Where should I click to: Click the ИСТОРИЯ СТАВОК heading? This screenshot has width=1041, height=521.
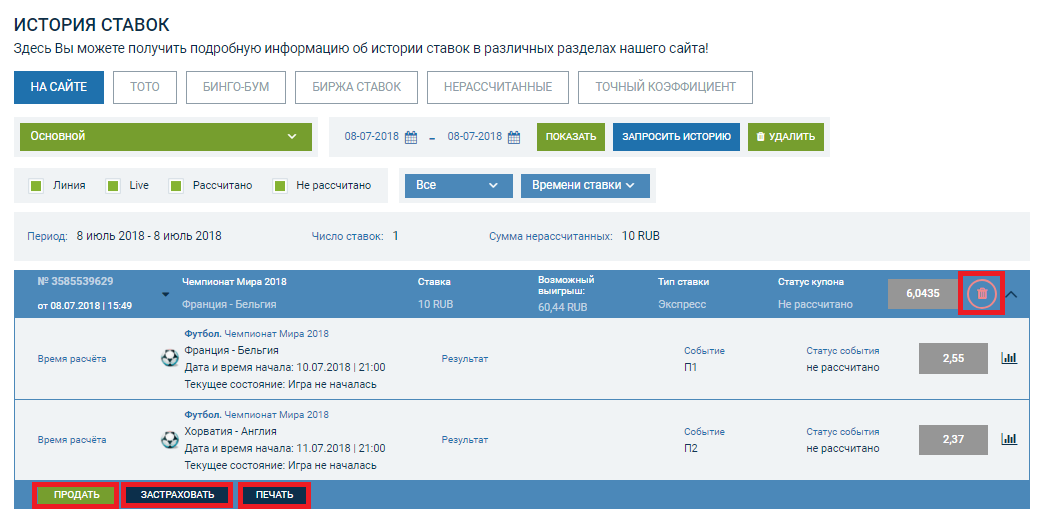click(92, 25)
